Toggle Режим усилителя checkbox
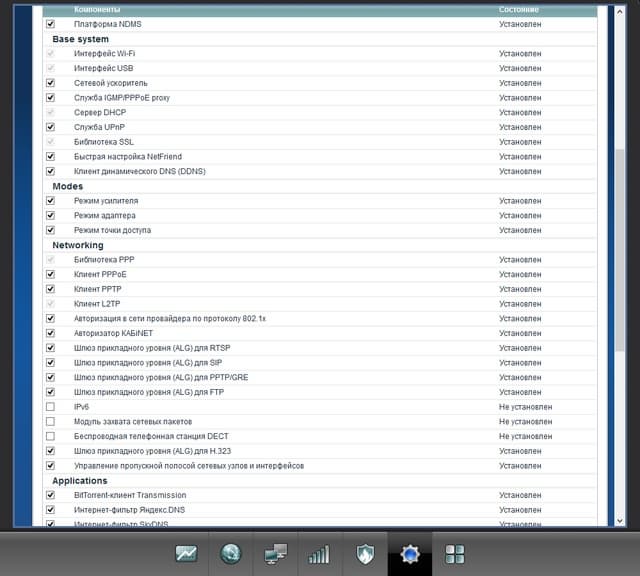Screen dimensions: 640x576 (50, 200)
